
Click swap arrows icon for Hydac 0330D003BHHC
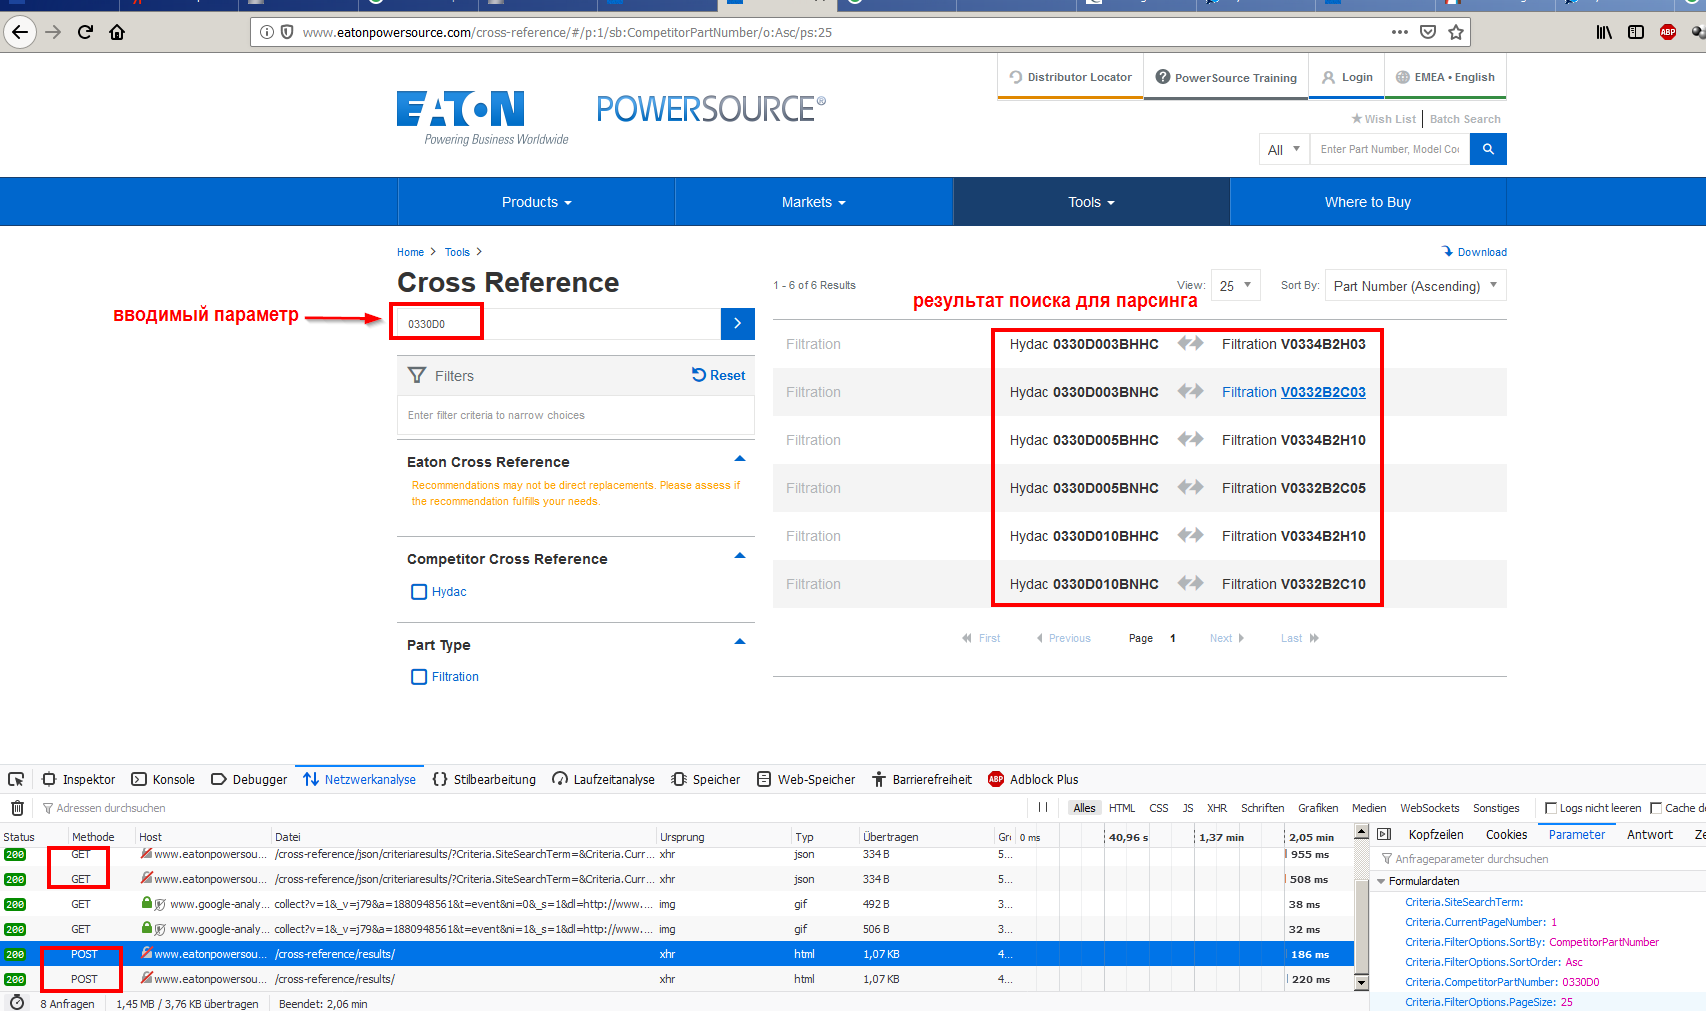pyautogui.click(x=1190, y=343)
